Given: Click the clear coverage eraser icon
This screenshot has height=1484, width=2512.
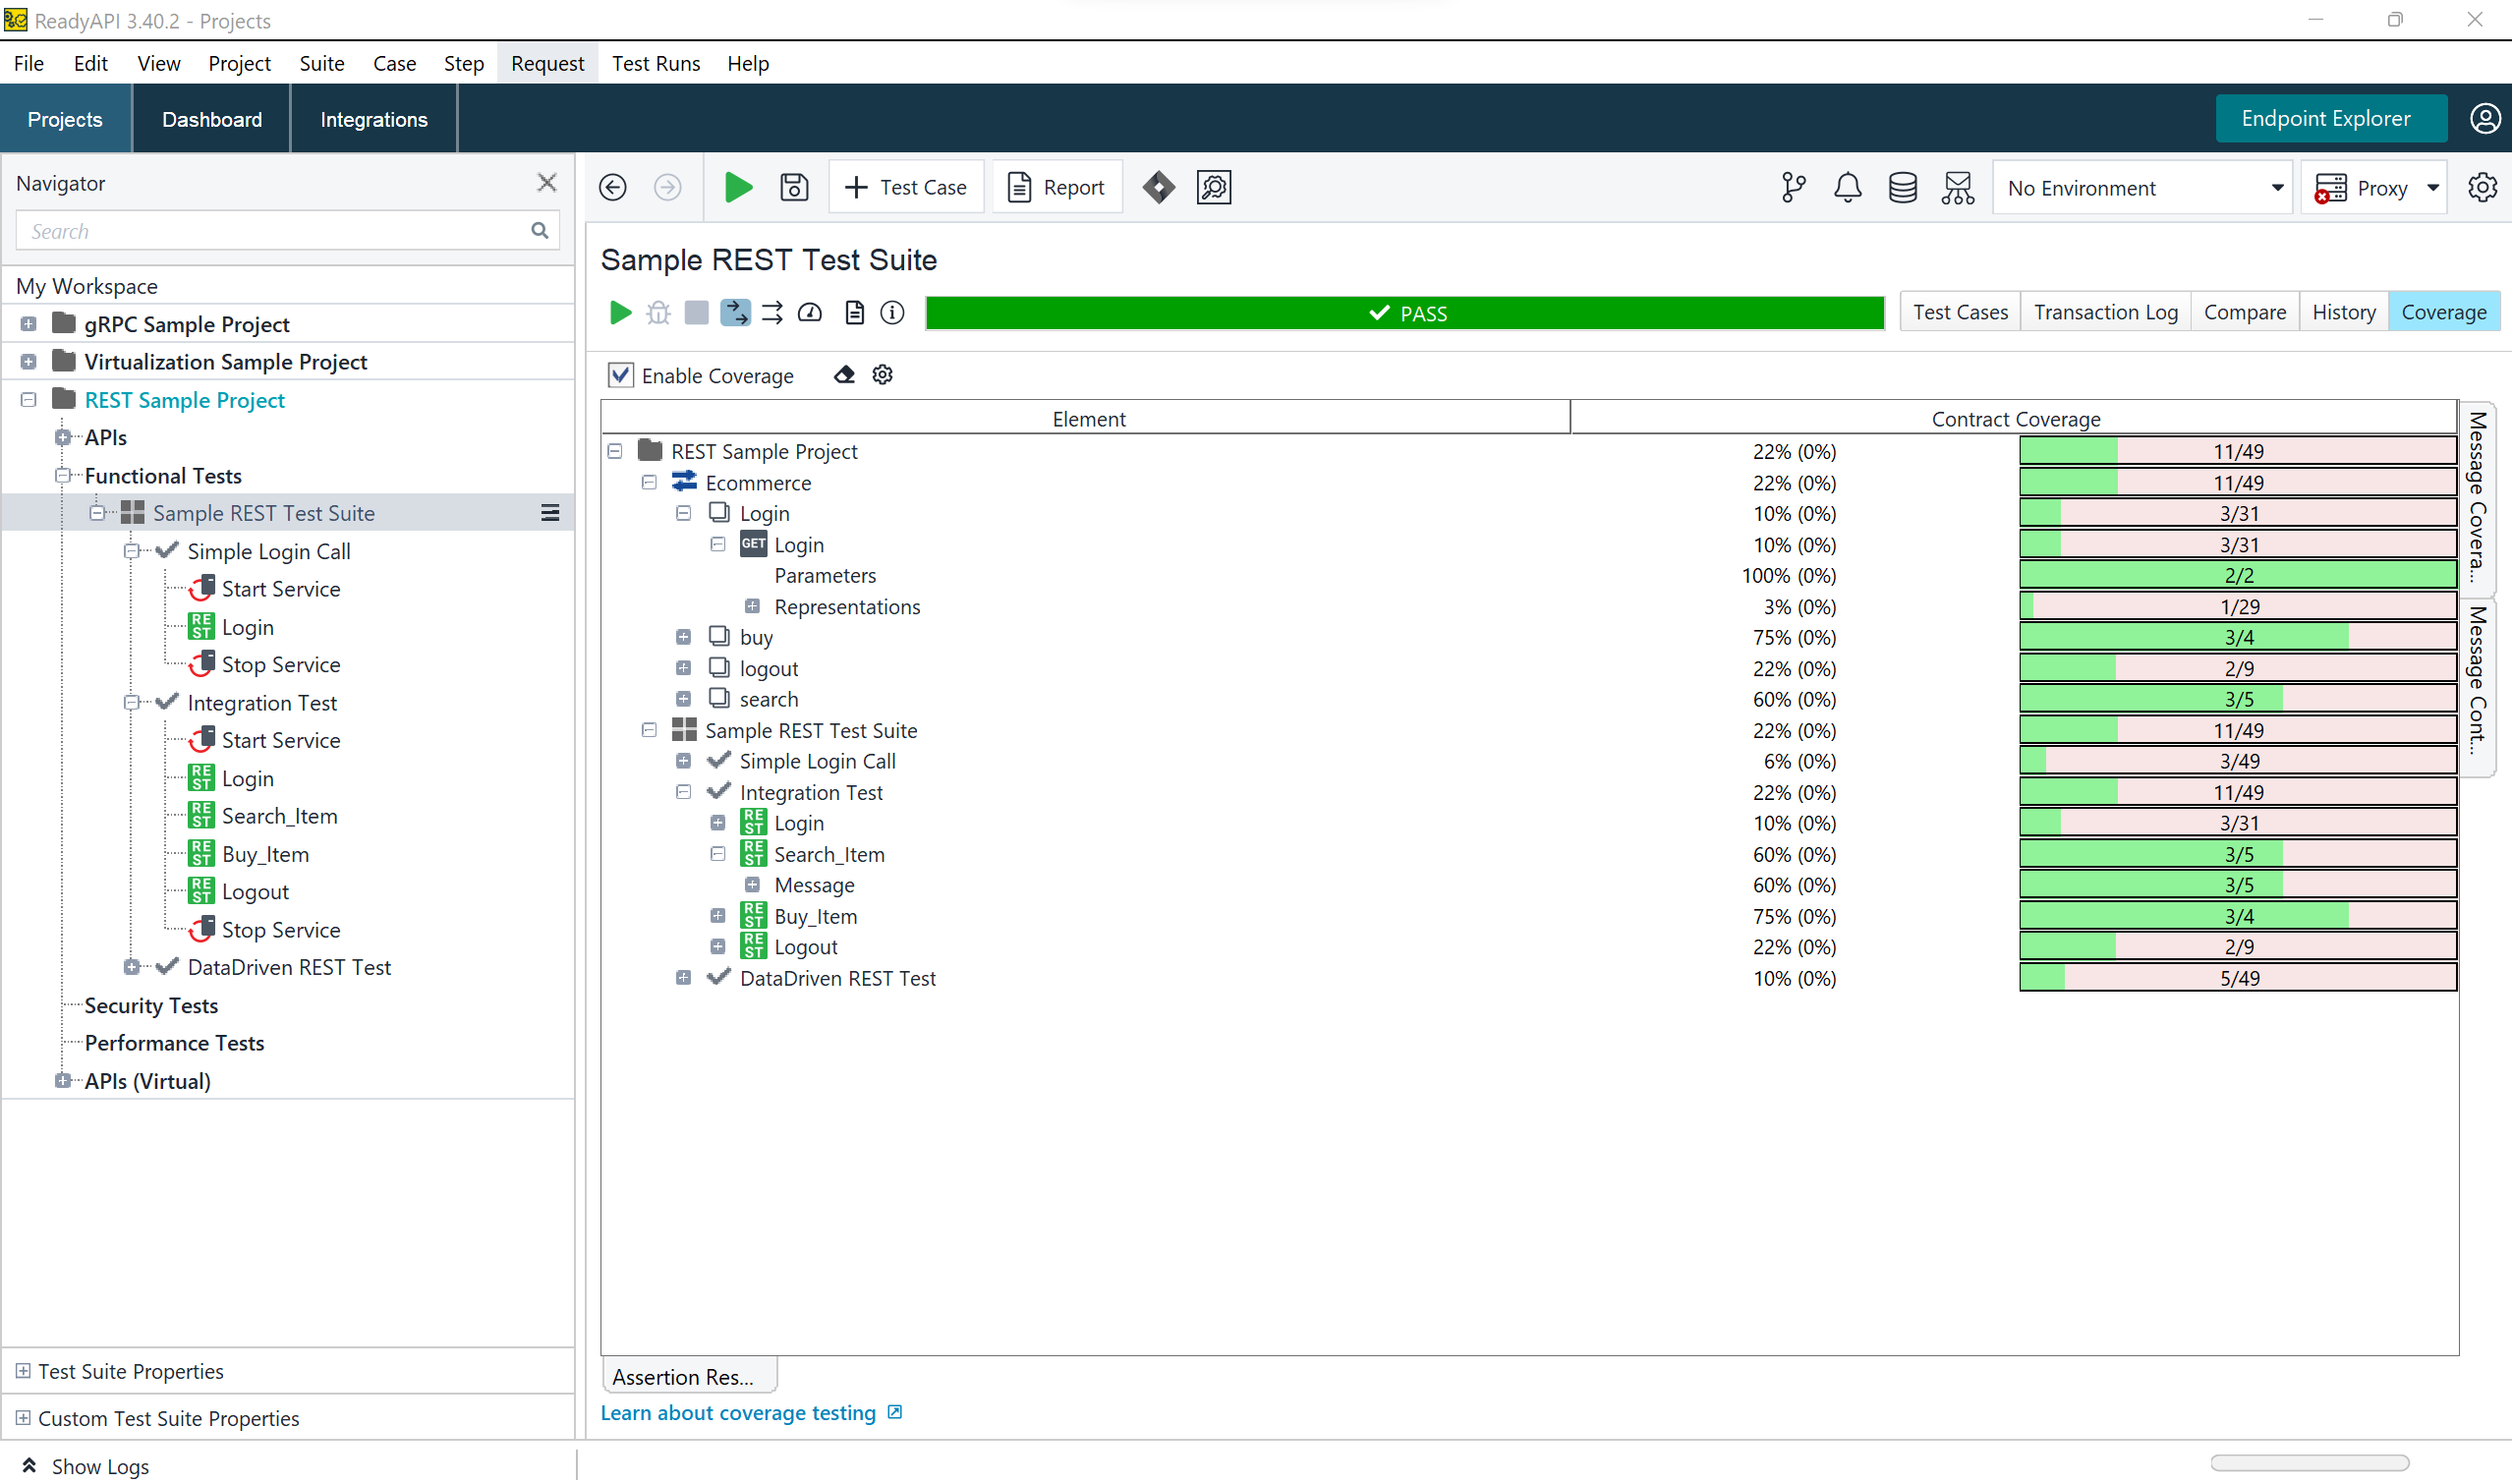Looking at the screenshot, I should point(844,375).
